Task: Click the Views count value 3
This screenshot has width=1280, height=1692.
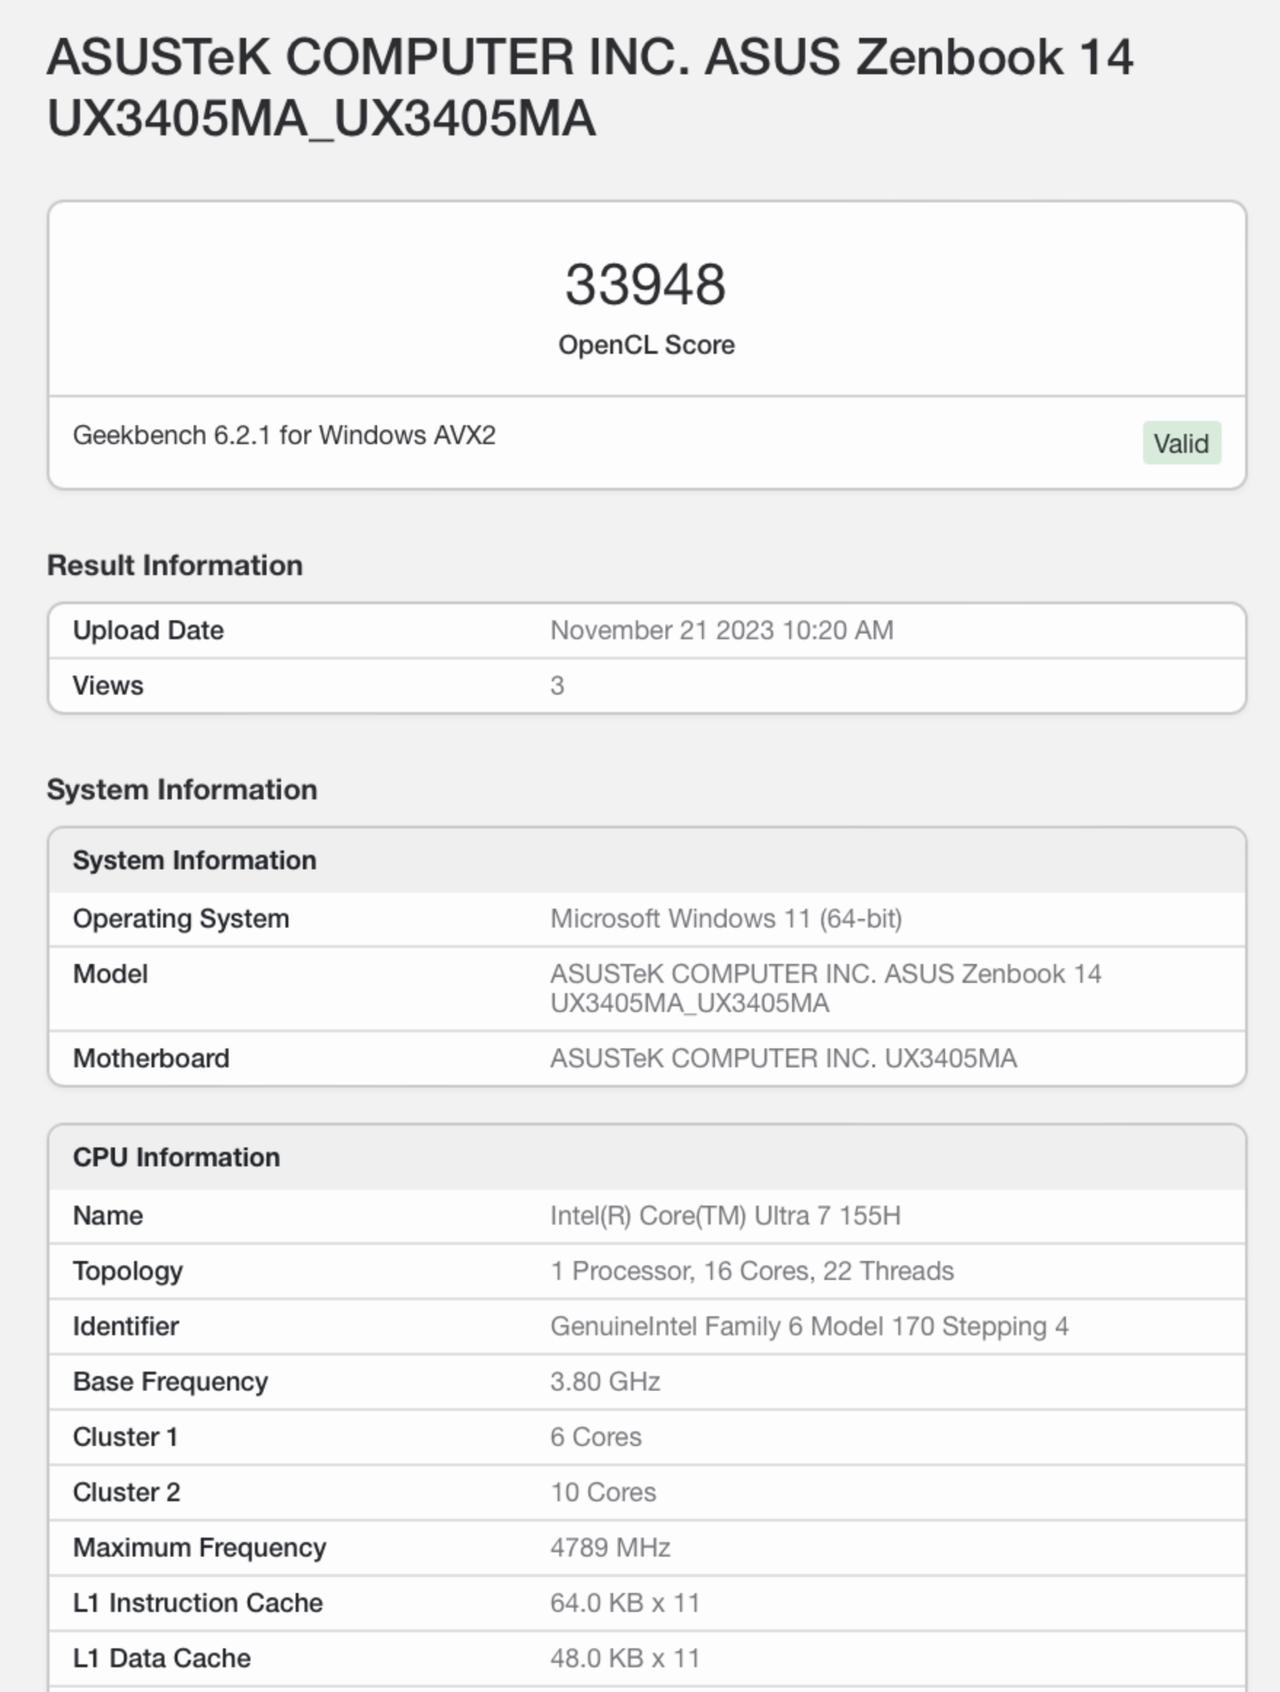Action: 557,685
